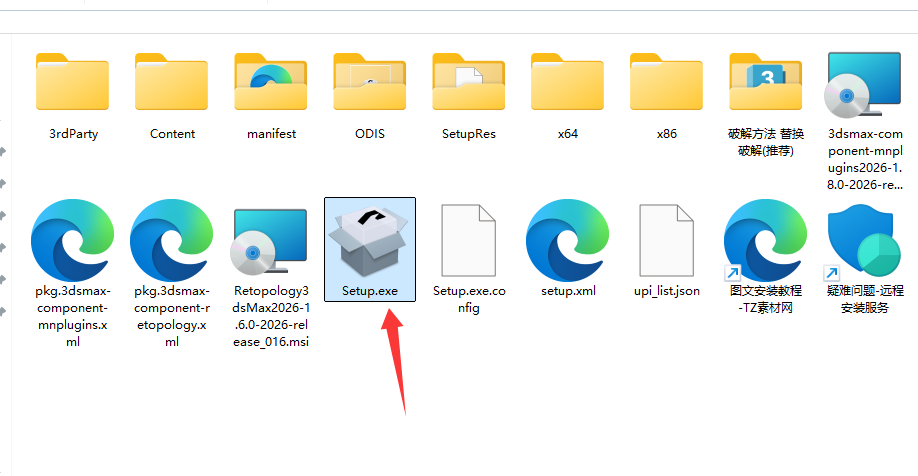The width and height of the screenshot is (918, 476).
Task: Select the pkg.3dsmax-component-mnplugins.xml file icon
Action: tap(73, 240)
